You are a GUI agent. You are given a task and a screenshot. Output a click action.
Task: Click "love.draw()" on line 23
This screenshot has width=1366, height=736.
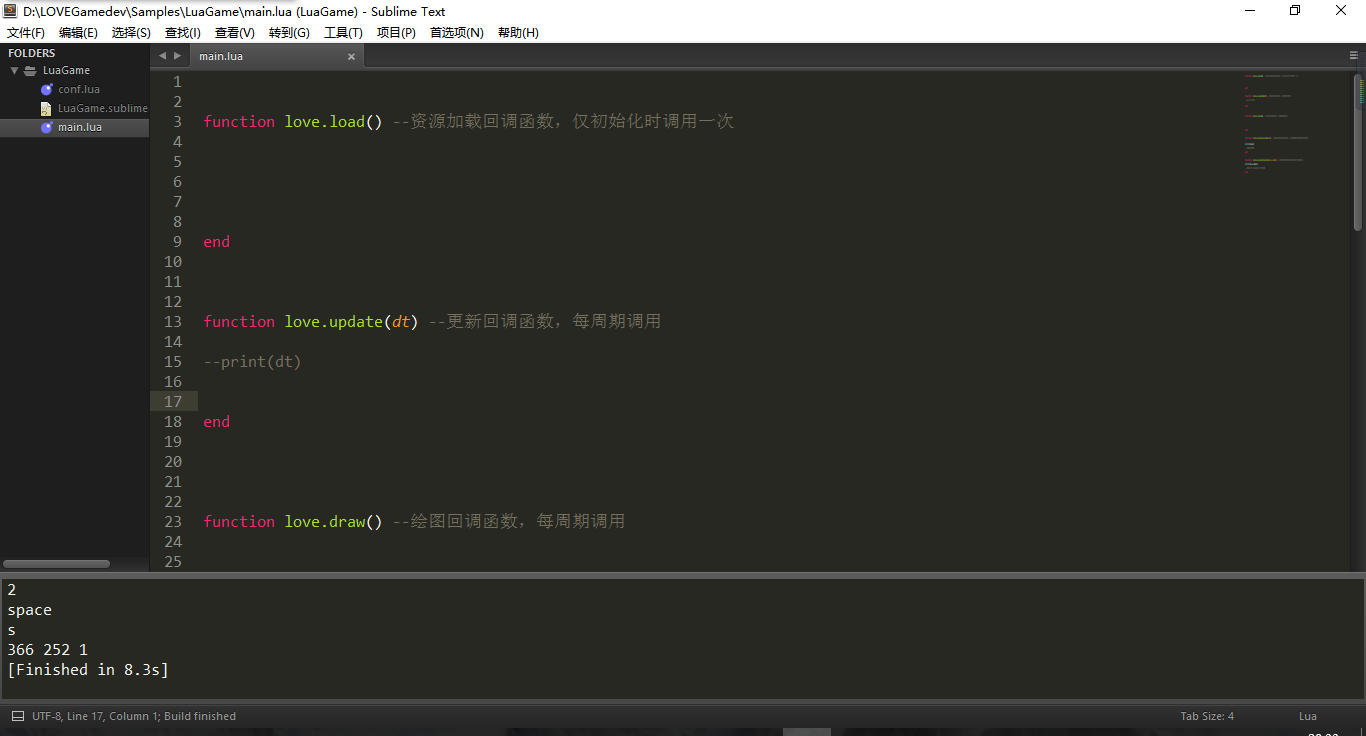pyautogui.click(x=334, y=522)
